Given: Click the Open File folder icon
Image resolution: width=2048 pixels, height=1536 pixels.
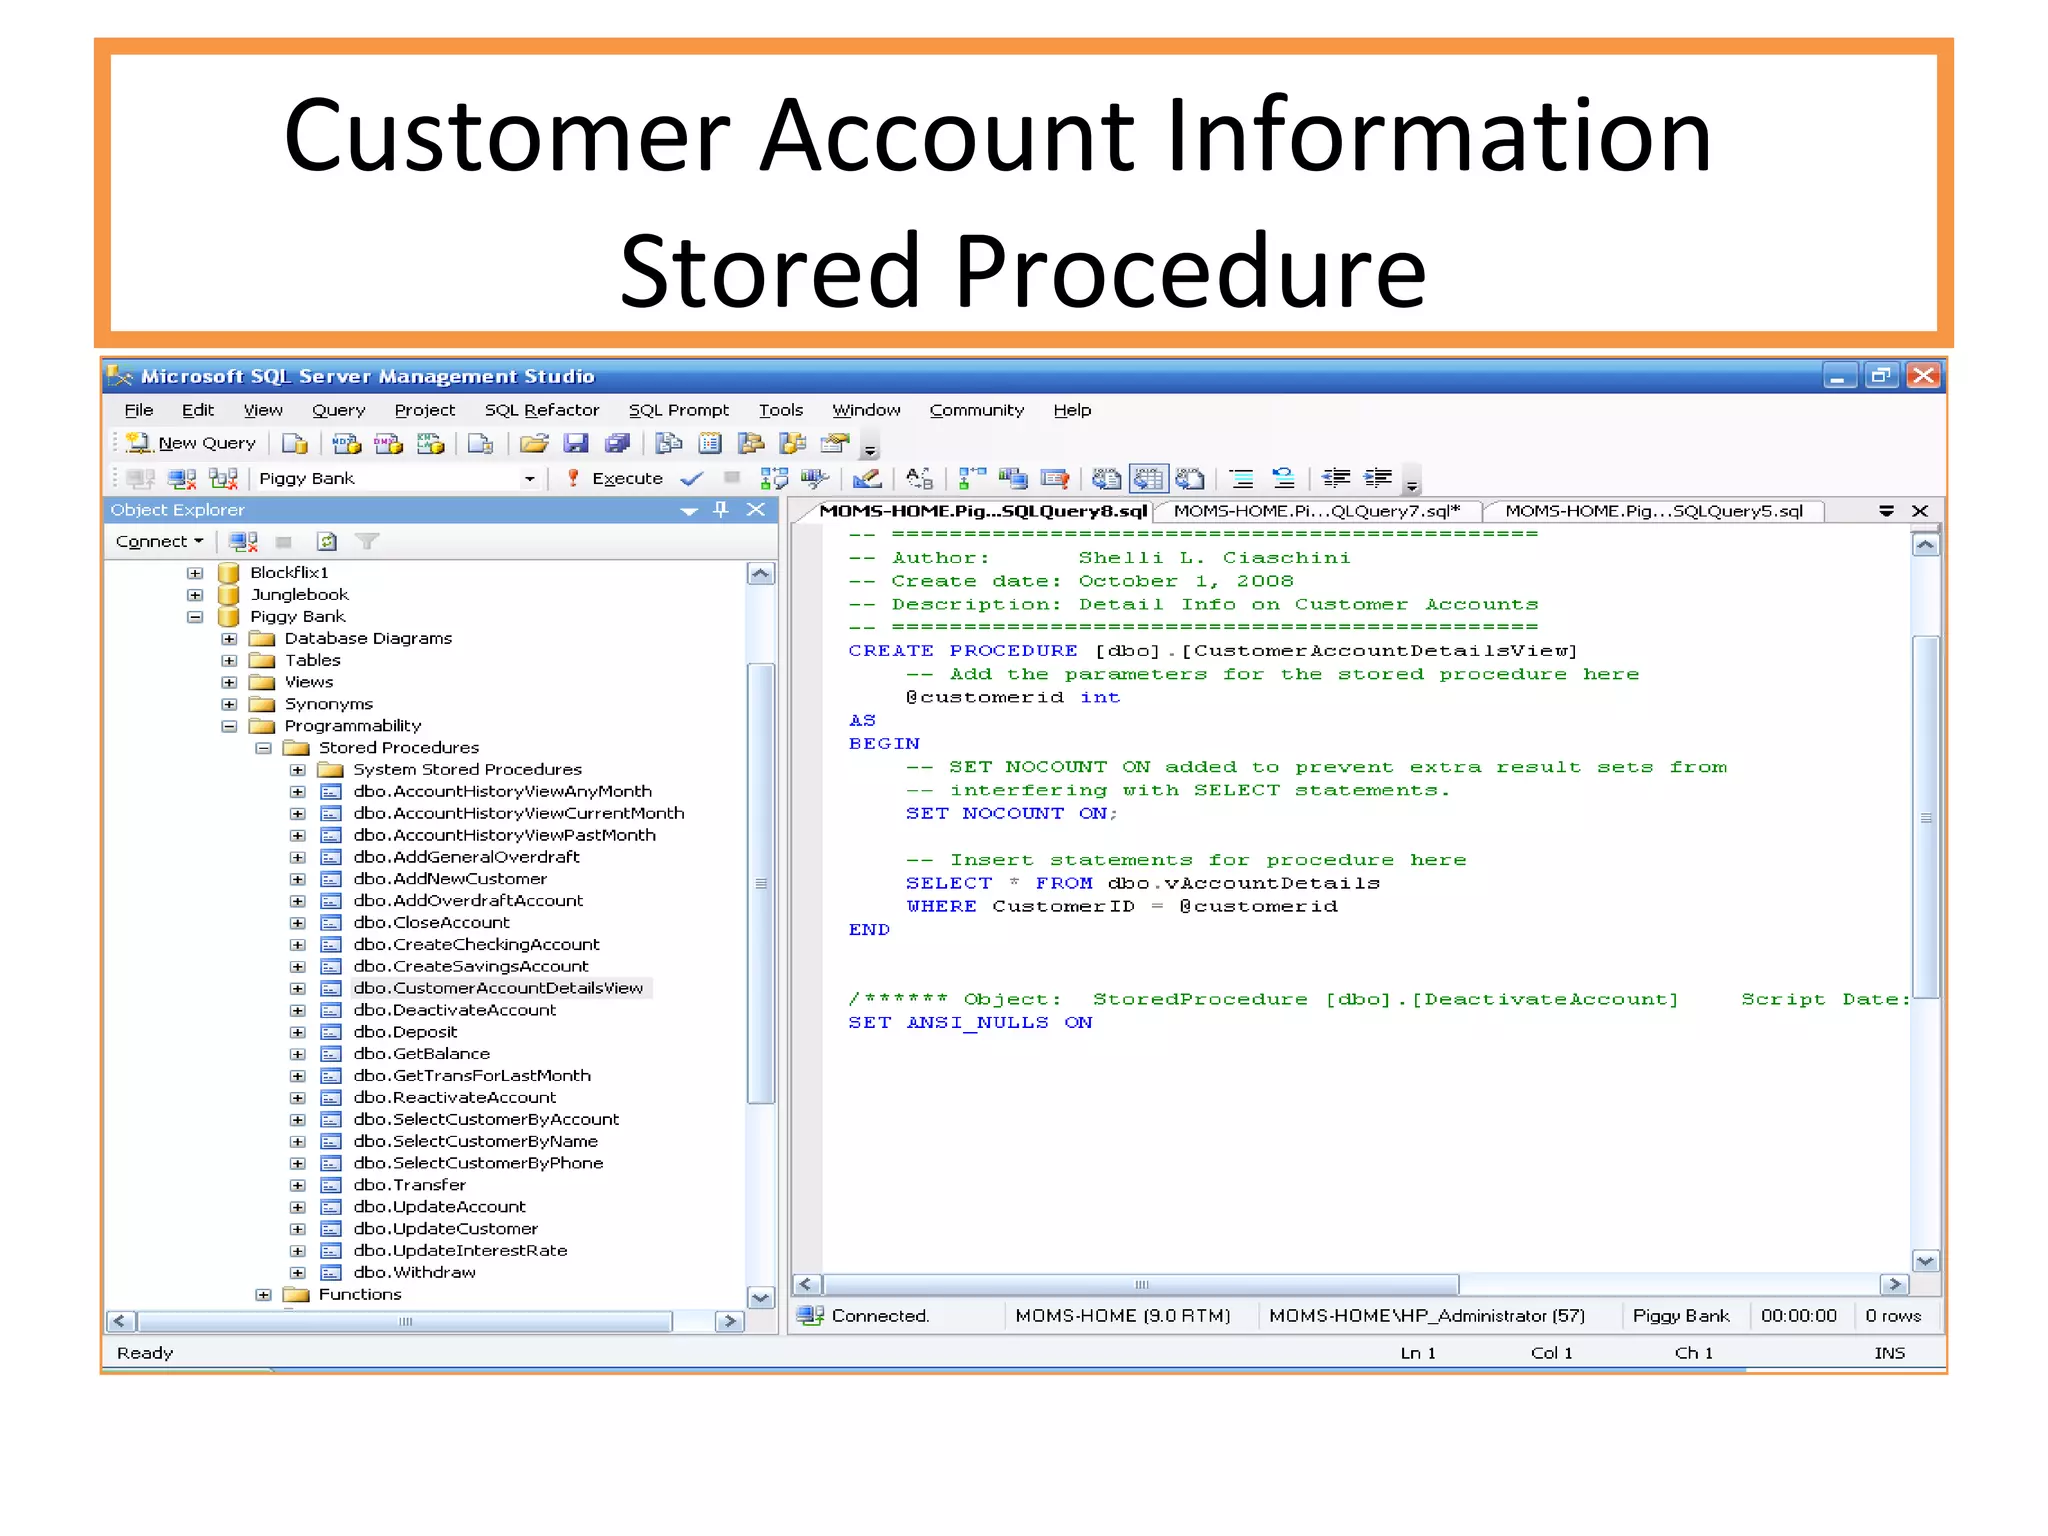Looking at the screenshot, I should coord(534,443).
